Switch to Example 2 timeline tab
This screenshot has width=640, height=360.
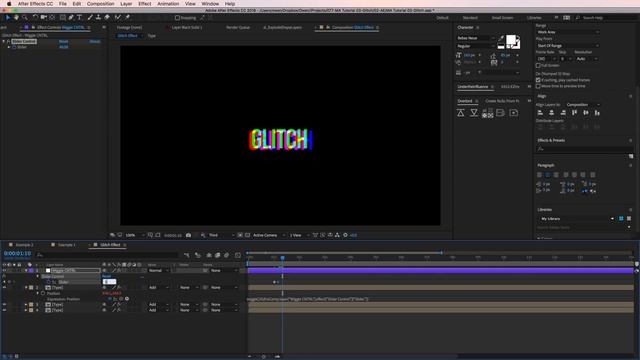point(24,245)
